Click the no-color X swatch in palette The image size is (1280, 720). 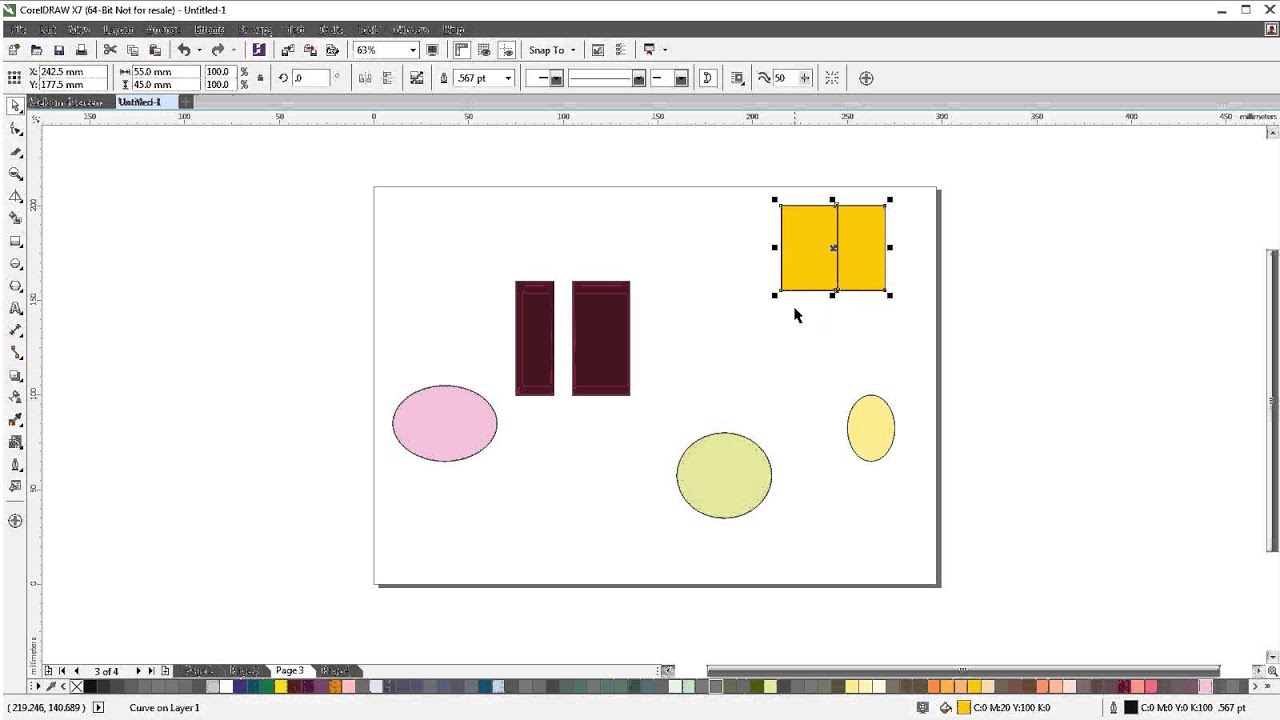77,687
